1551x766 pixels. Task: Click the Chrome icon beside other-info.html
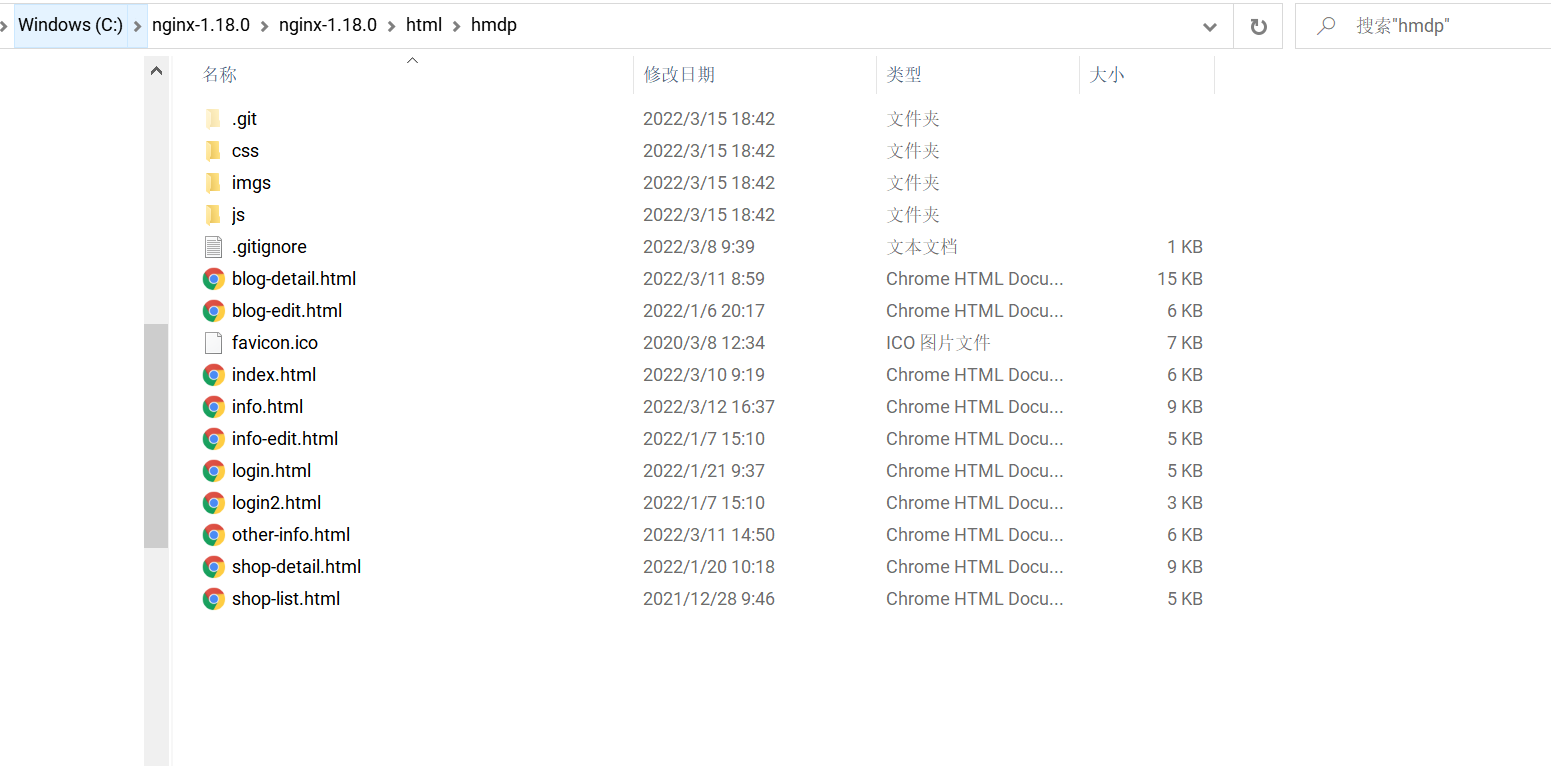coord(213,535)
